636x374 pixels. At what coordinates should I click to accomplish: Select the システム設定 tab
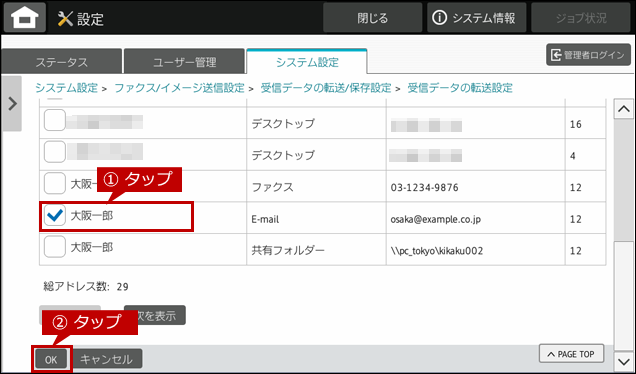tap(307, 62)
